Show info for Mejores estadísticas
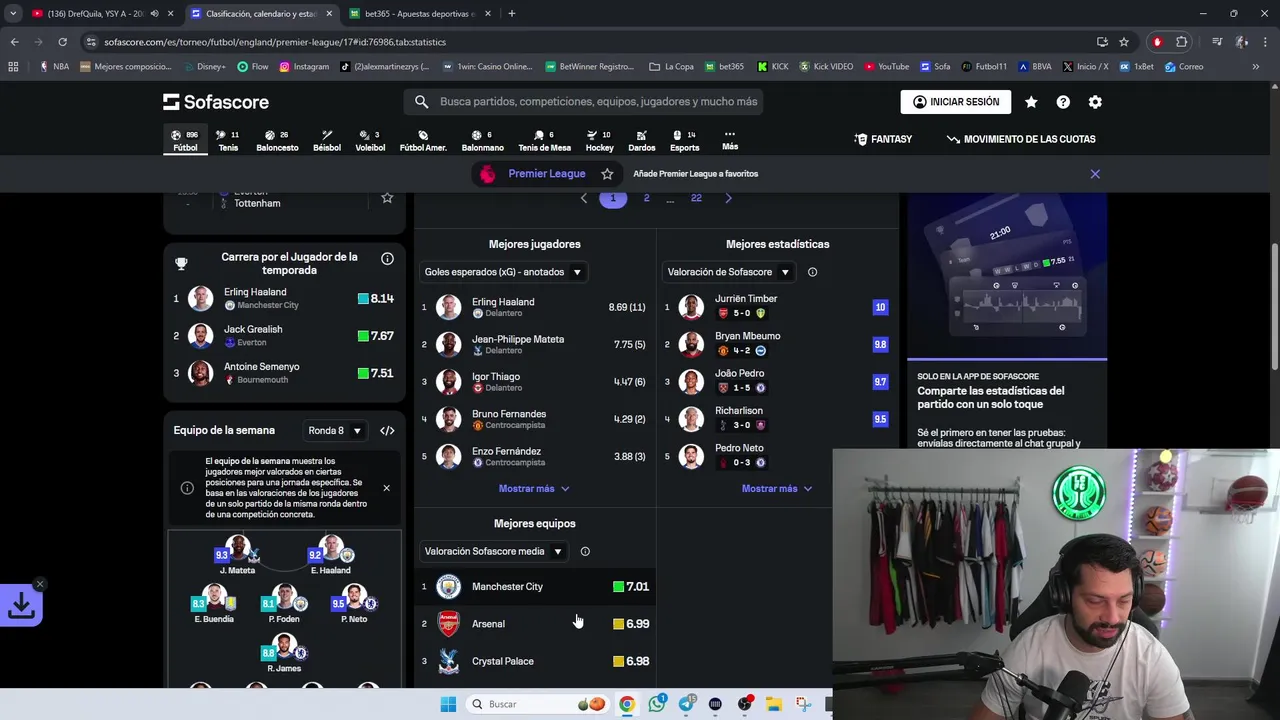Image resolution: width=1280 pixels, height=720 pixels. [x=812, y=272]
